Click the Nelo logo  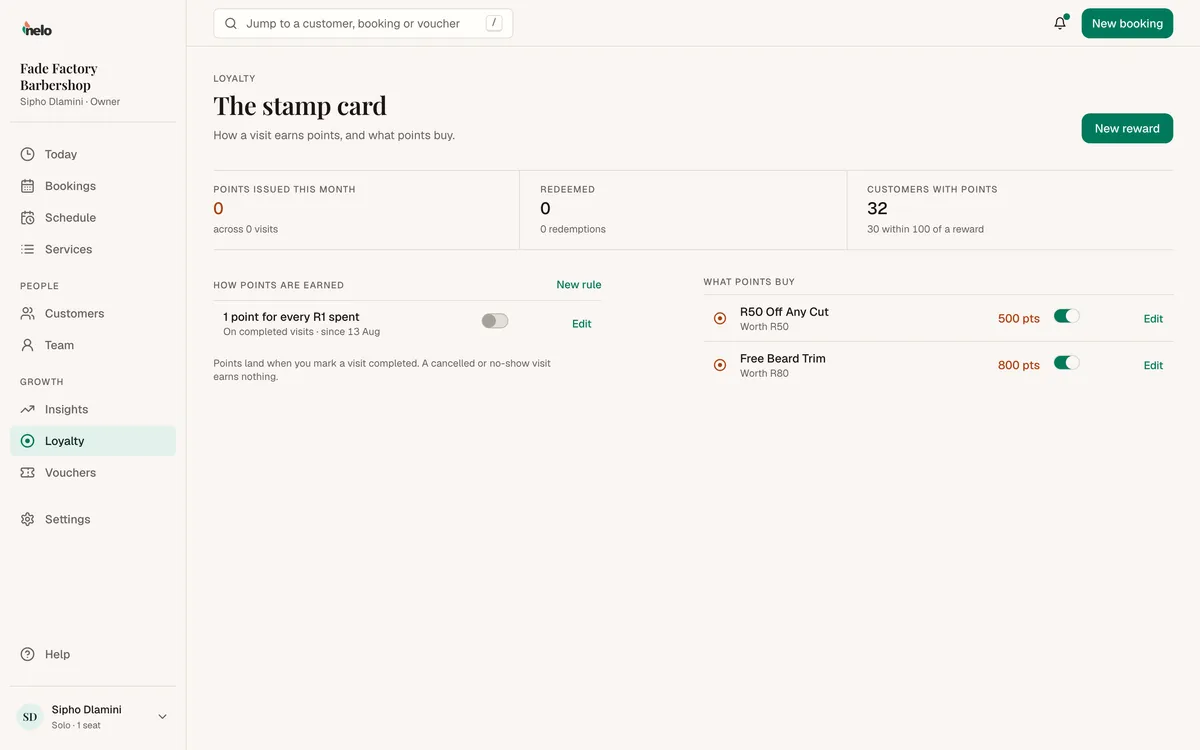(37, 29)
